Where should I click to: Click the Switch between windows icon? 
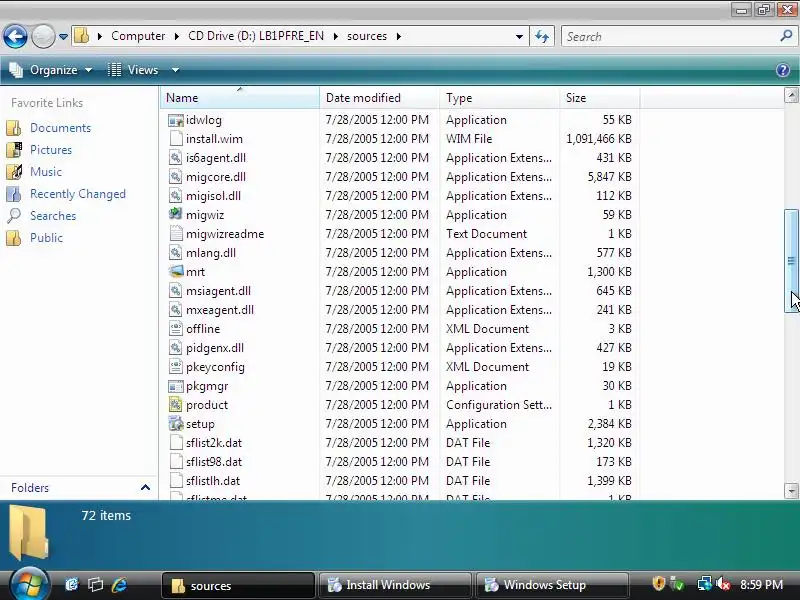tap(95, 585)
